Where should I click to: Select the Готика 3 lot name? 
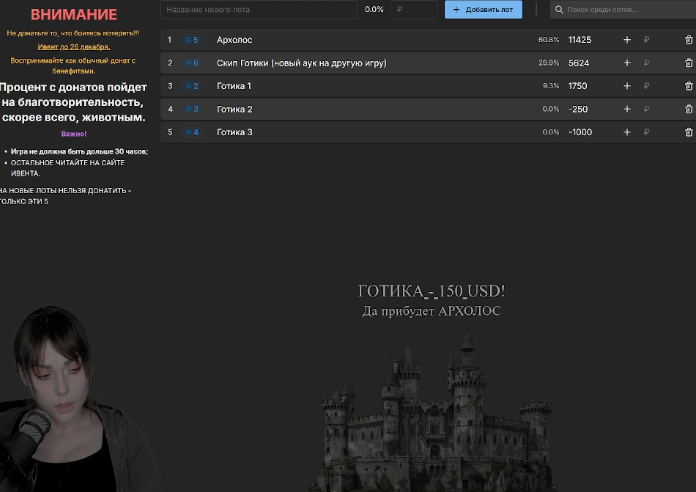click(x=234, y=132)
